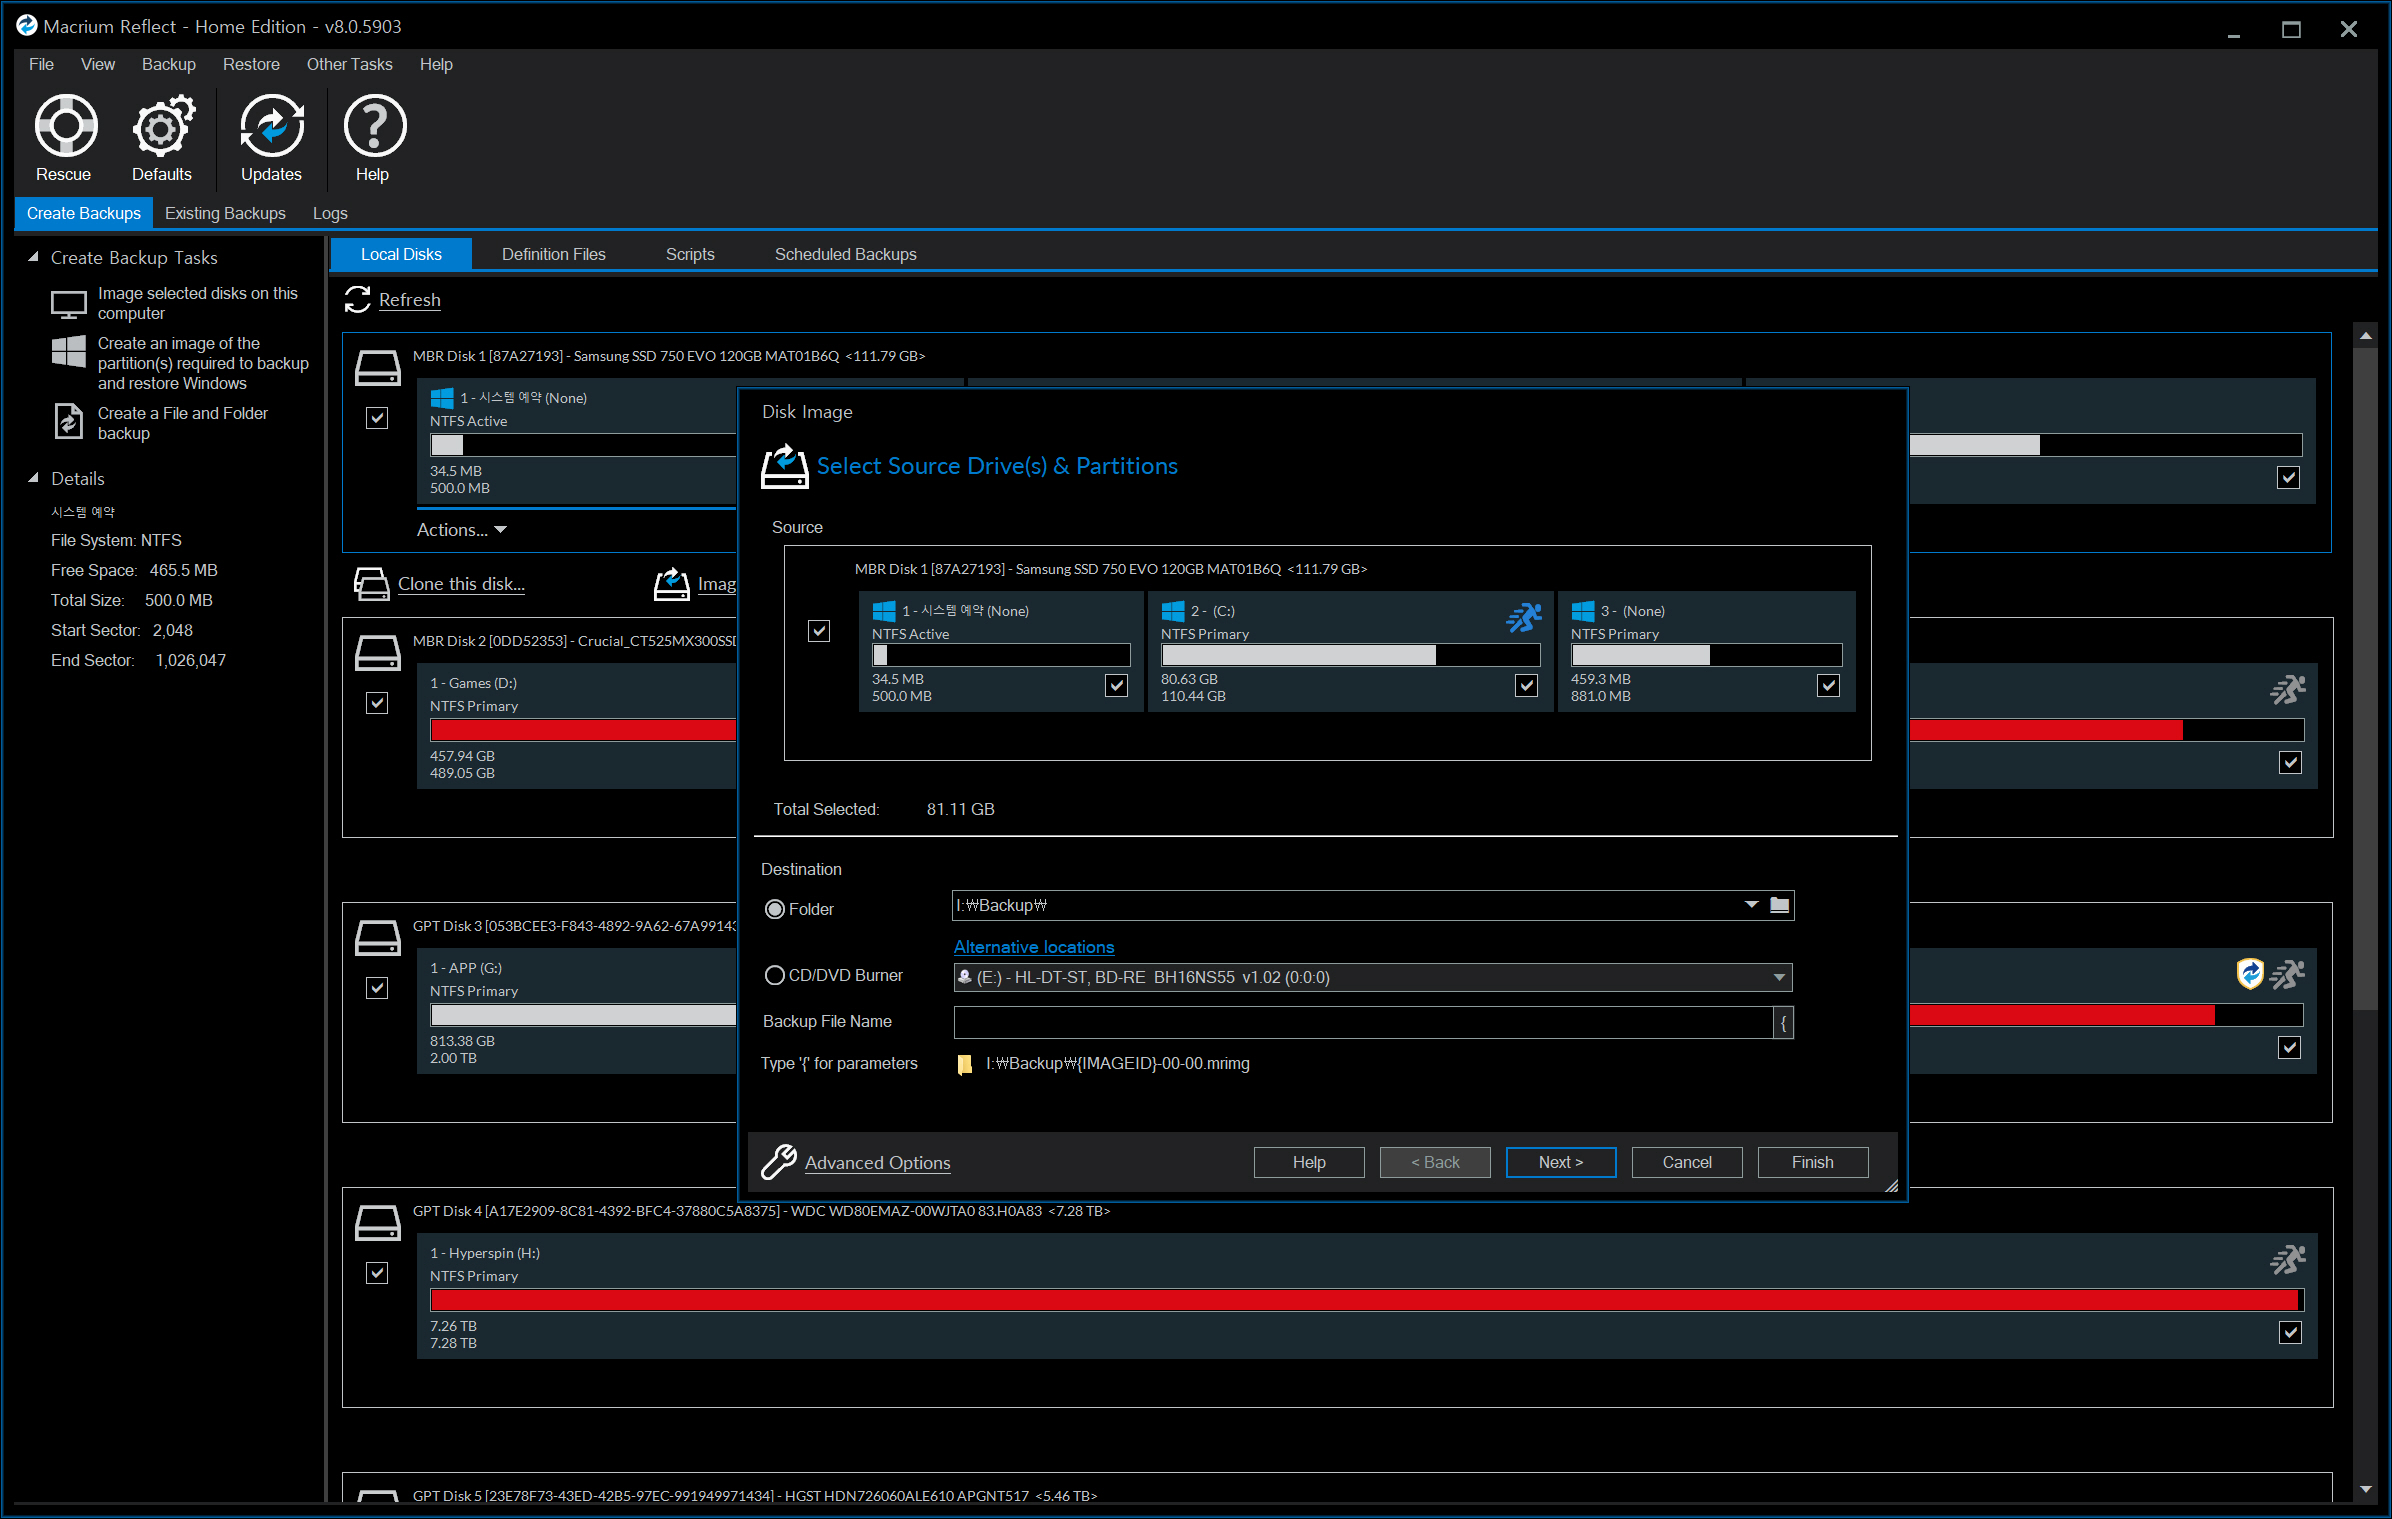Viewport: 2392px width, 1519px height.
Task: Click the parameter brace button beside Backup File Name
Action: [1783, 1022]
